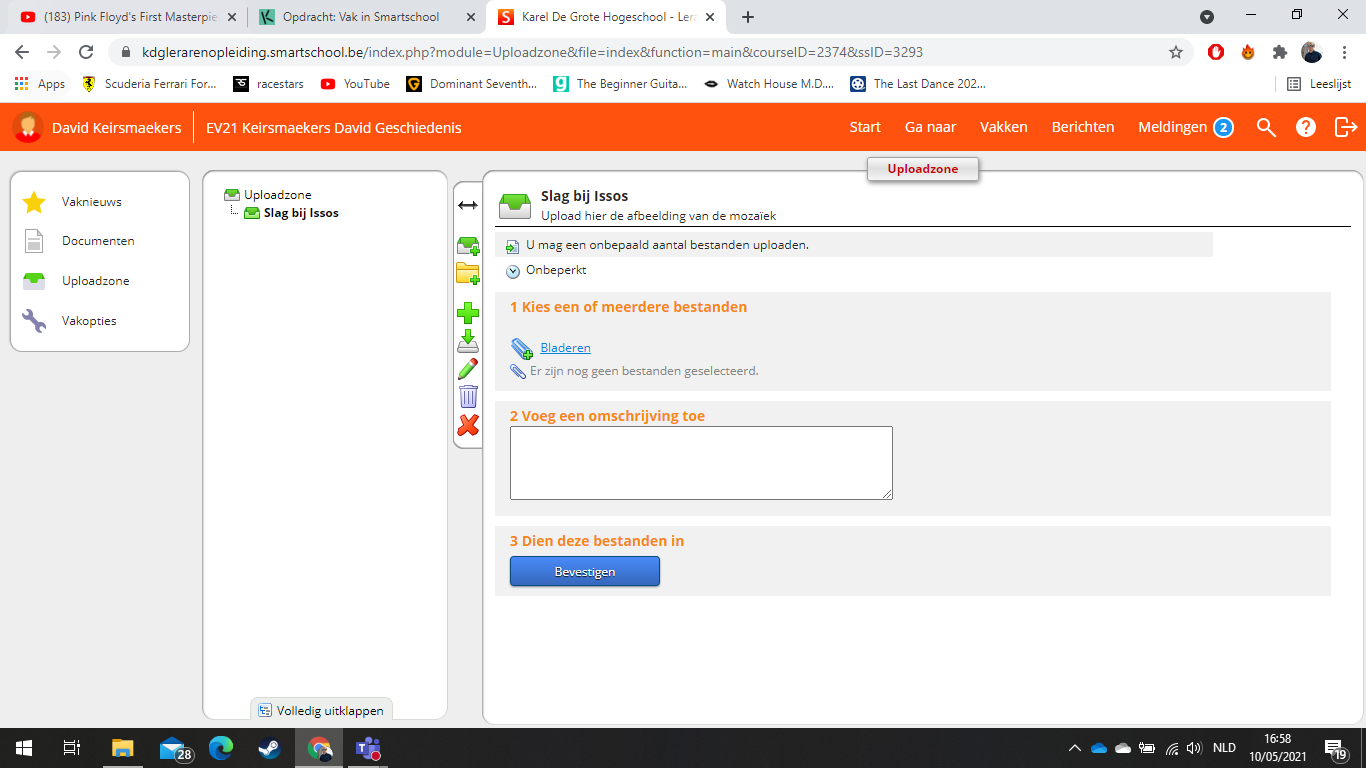Log out using the exit icon
This screenshot has height=768, width=1366.
coord(1345,127)
